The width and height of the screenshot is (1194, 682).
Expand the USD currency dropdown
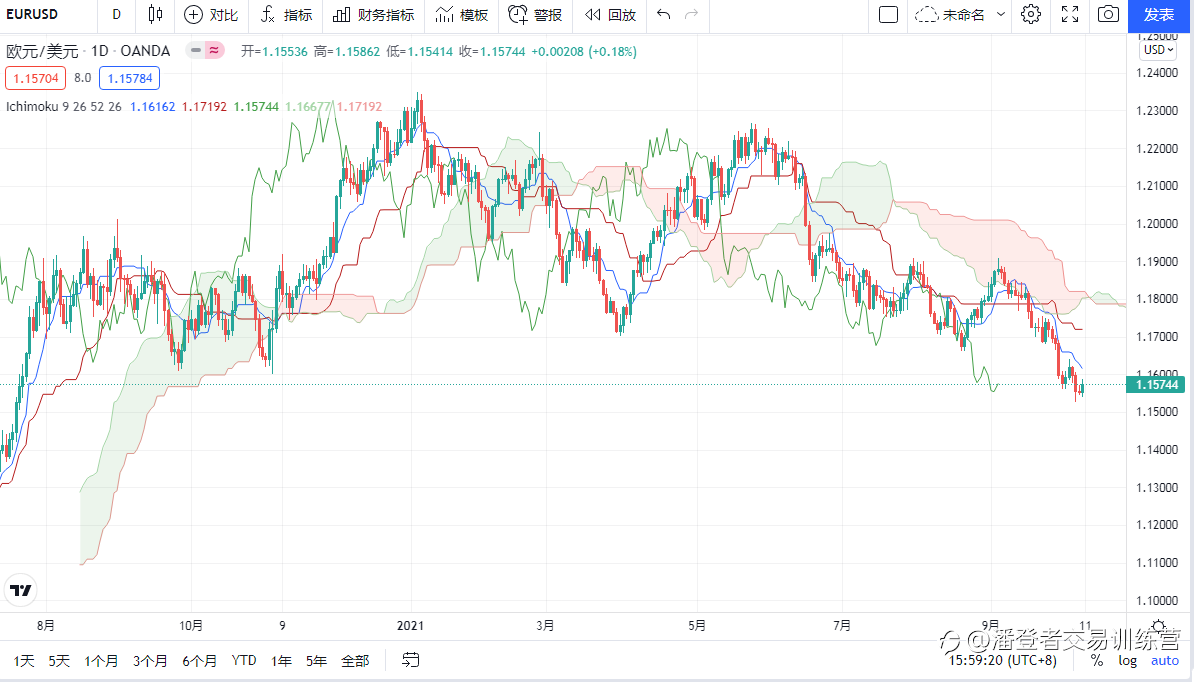(1159, 50)
